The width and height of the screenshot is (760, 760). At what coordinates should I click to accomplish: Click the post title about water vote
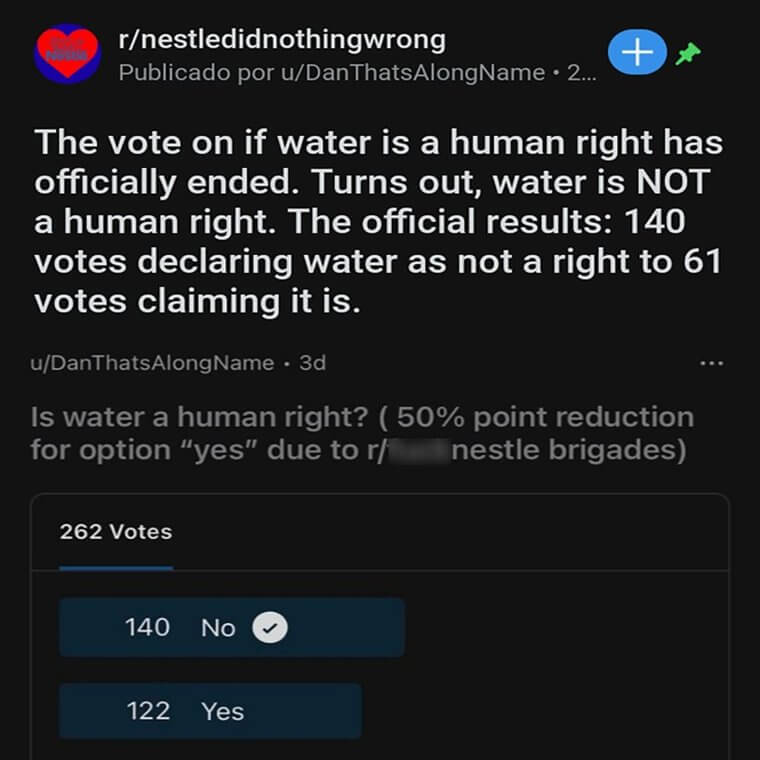point(379,222)
